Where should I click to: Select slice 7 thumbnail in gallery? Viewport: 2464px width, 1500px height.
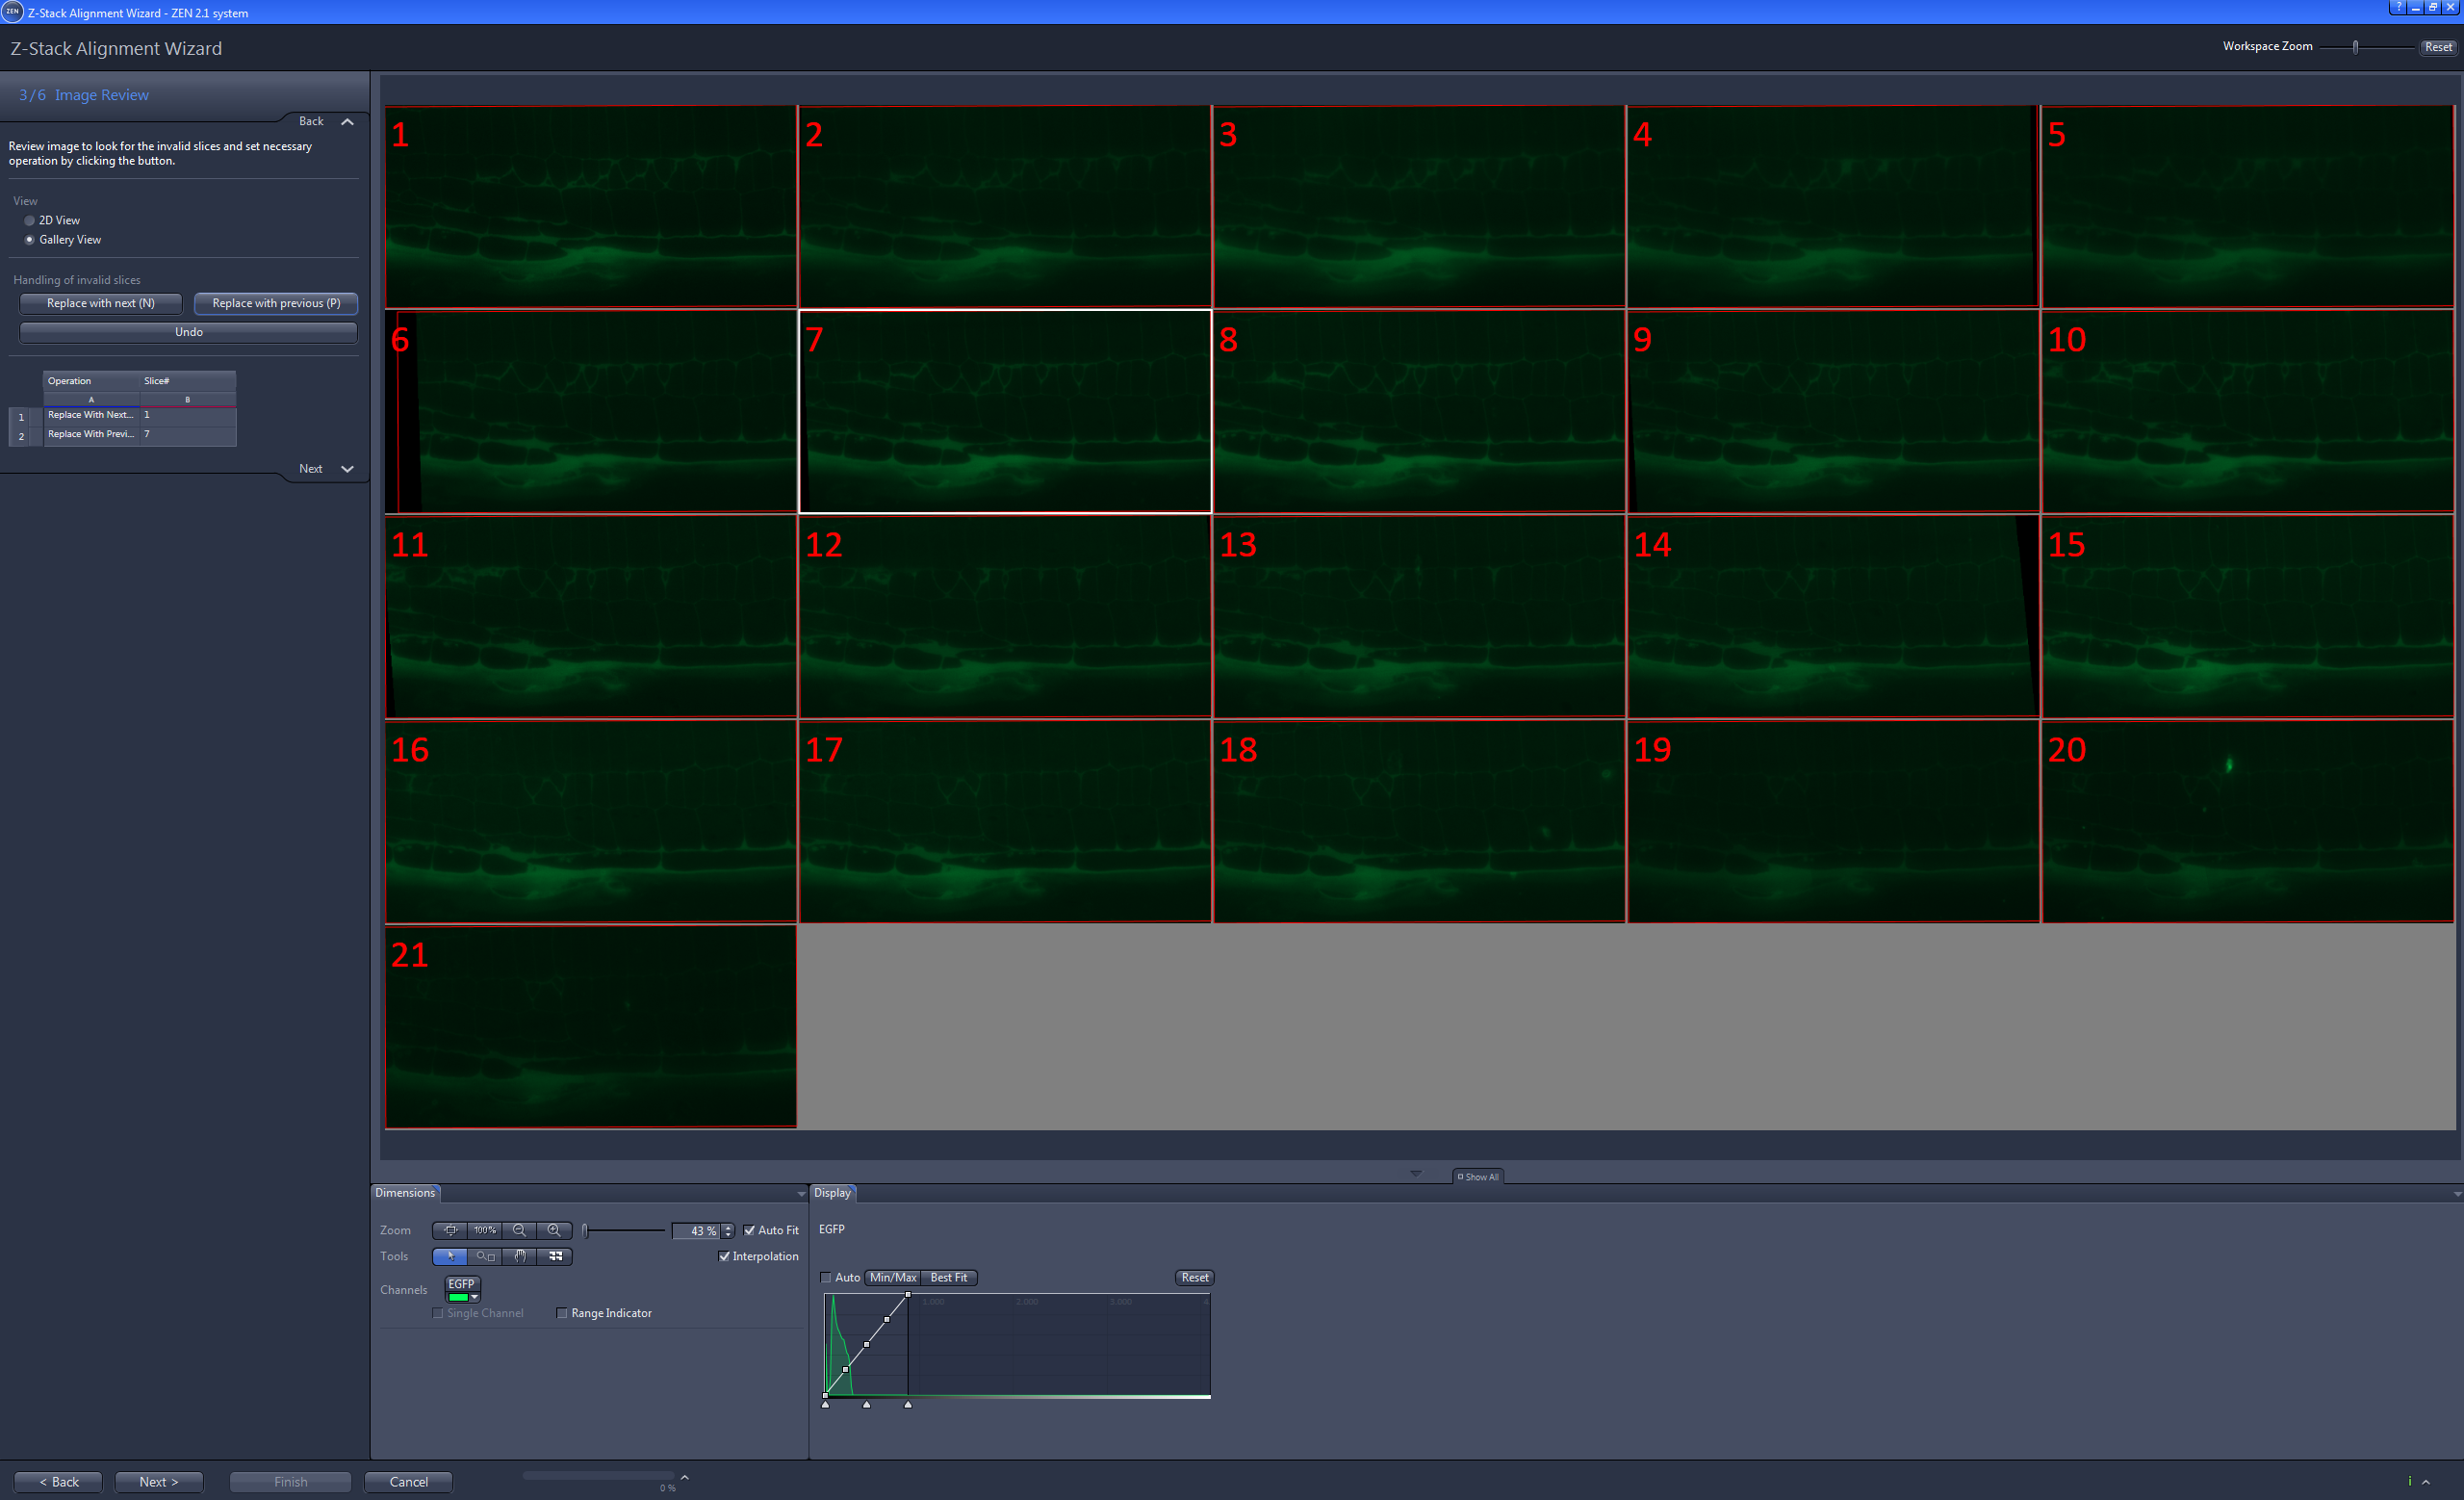tap(1005, 410)
